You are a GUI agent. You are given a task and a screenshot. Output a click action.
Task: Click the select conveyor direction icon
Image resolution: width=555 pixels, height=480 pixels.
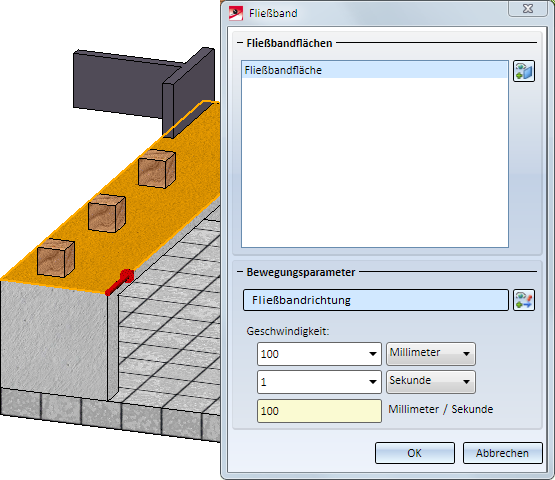click(524, 300)
